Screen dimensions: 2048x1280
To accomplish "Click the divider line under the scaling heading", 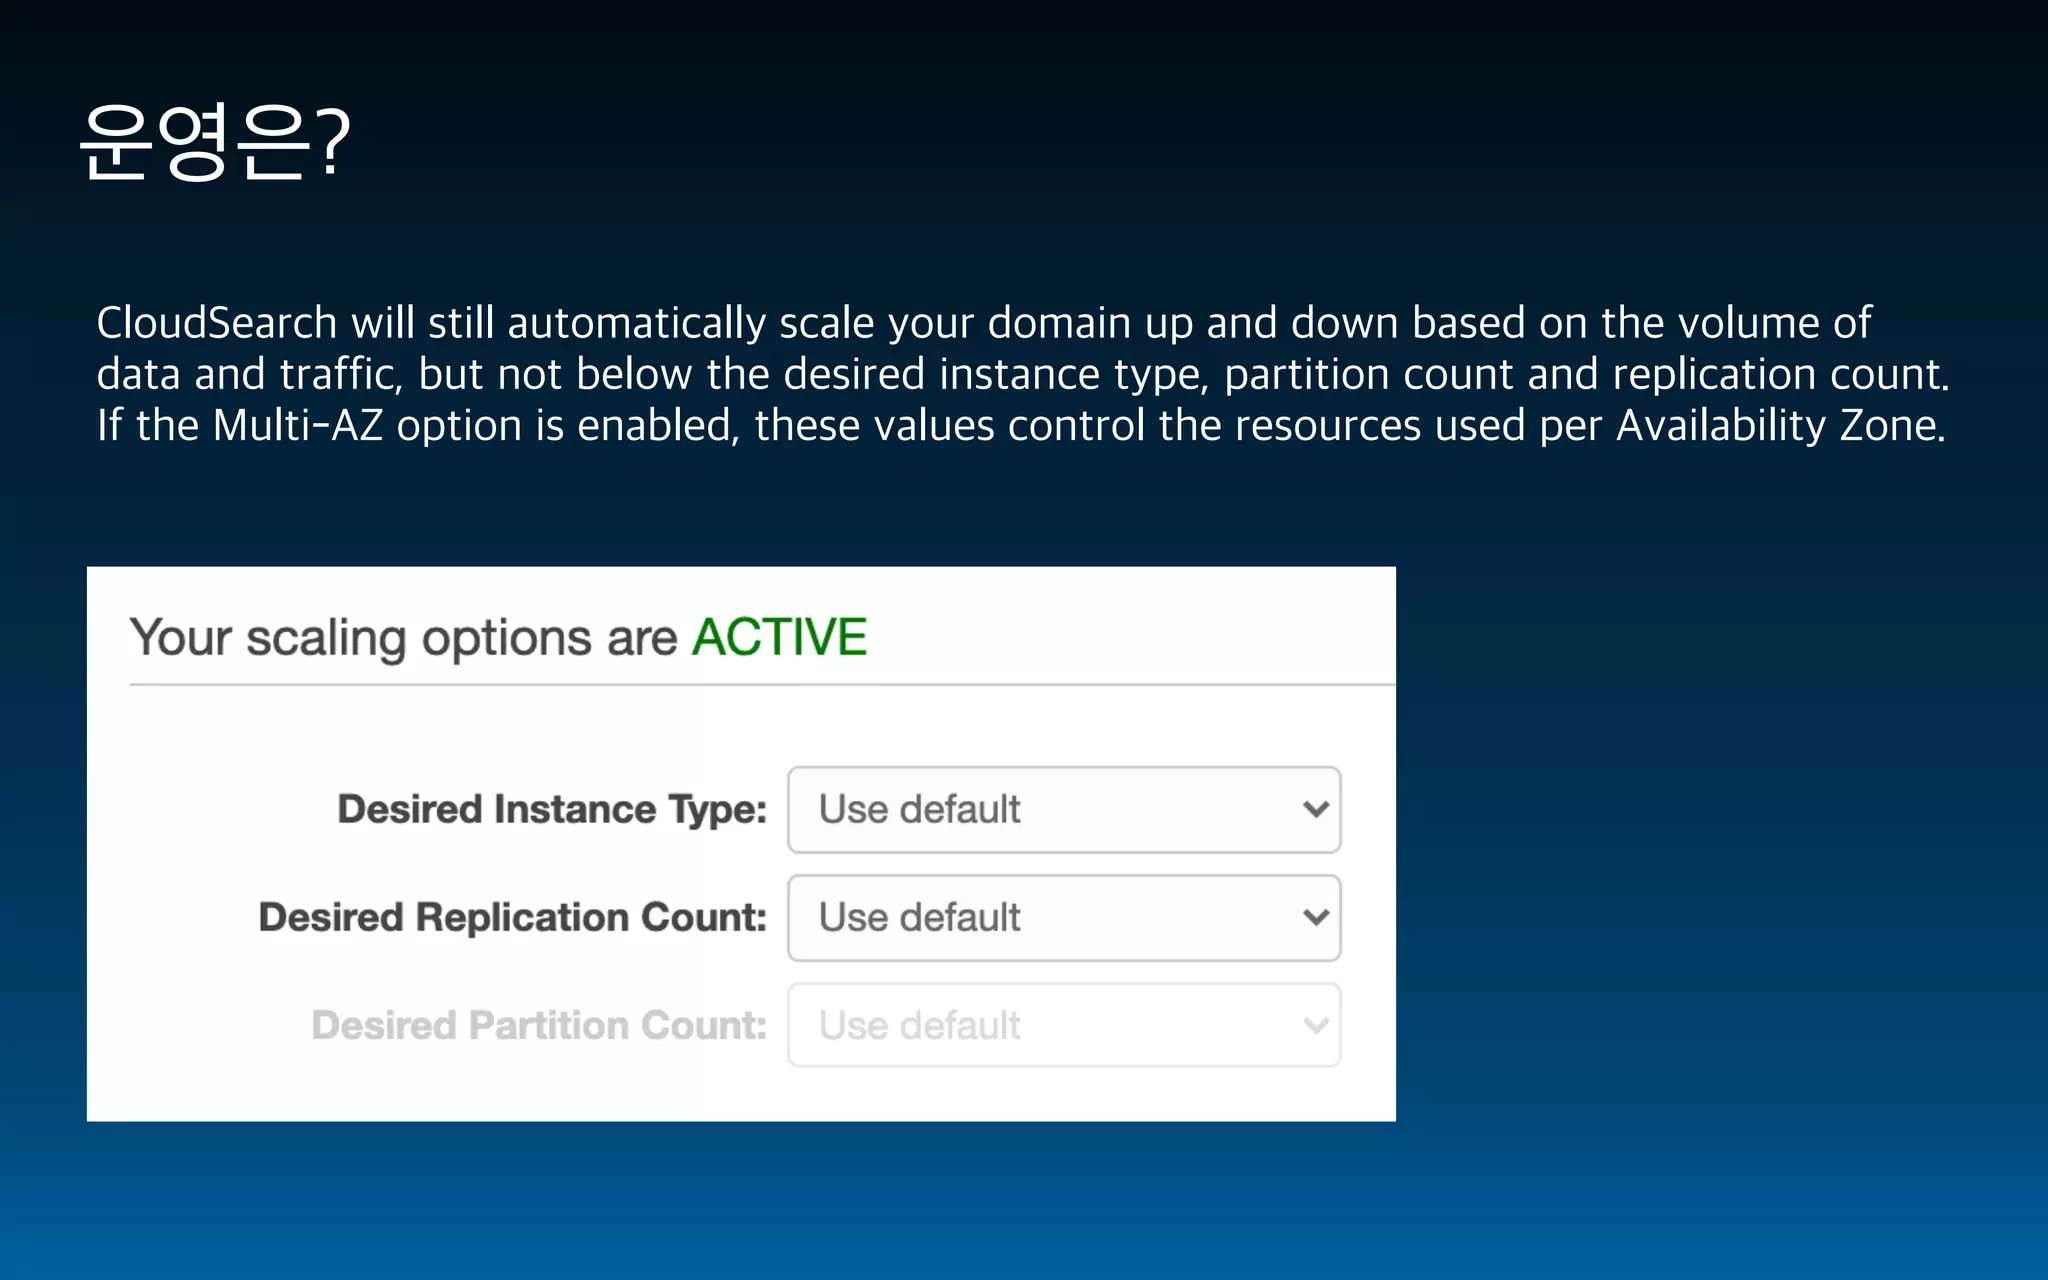I will (x=760, y=685).
